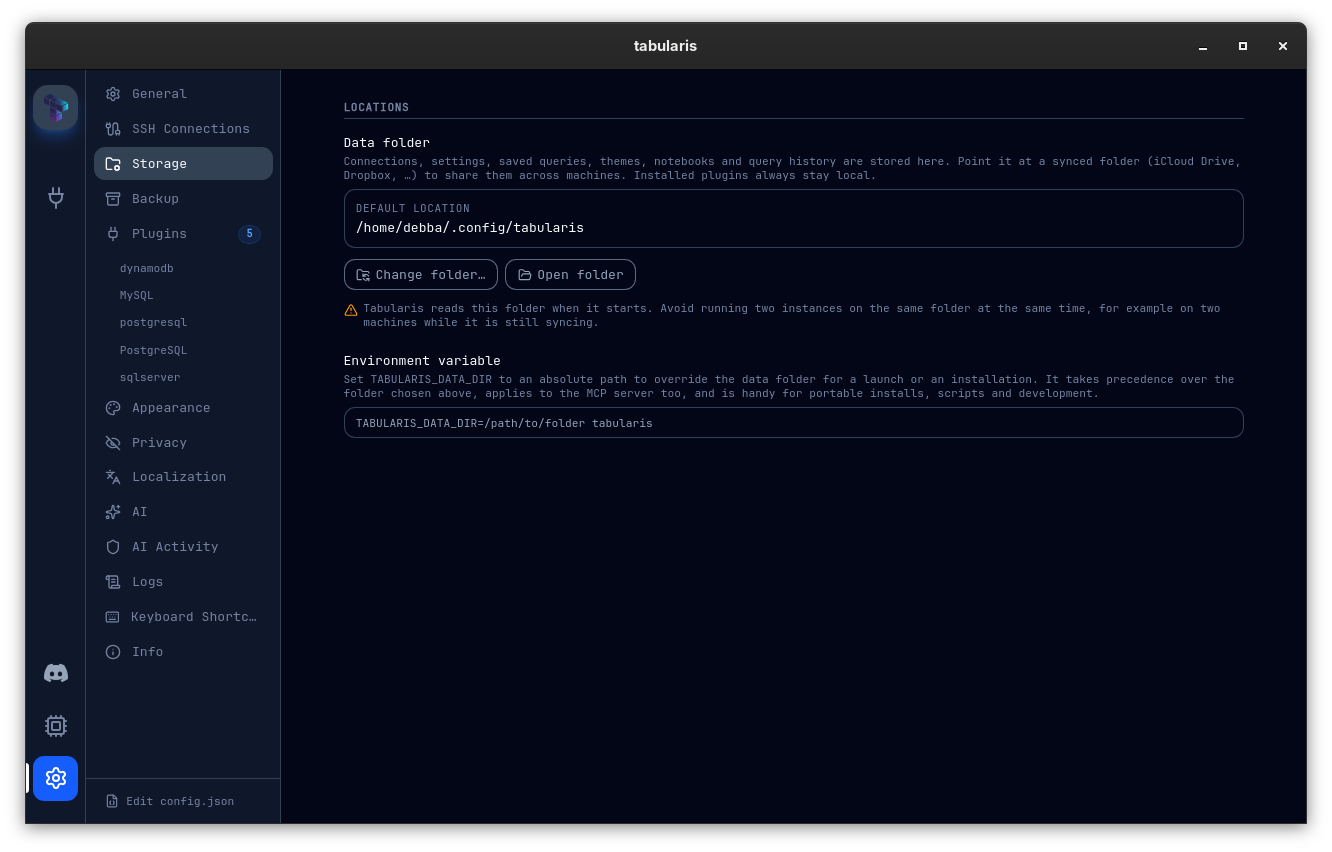Open the Keyboard Shortcuts label
1332x852 pixels.
194,617
